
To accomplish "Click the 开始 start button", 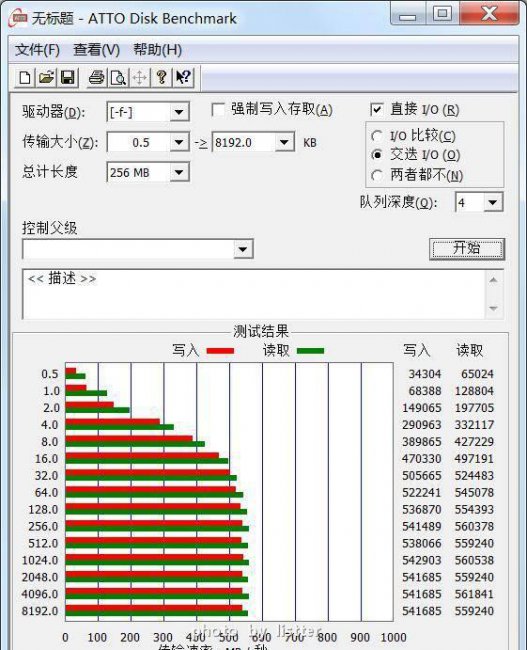I will click(467, 249).
